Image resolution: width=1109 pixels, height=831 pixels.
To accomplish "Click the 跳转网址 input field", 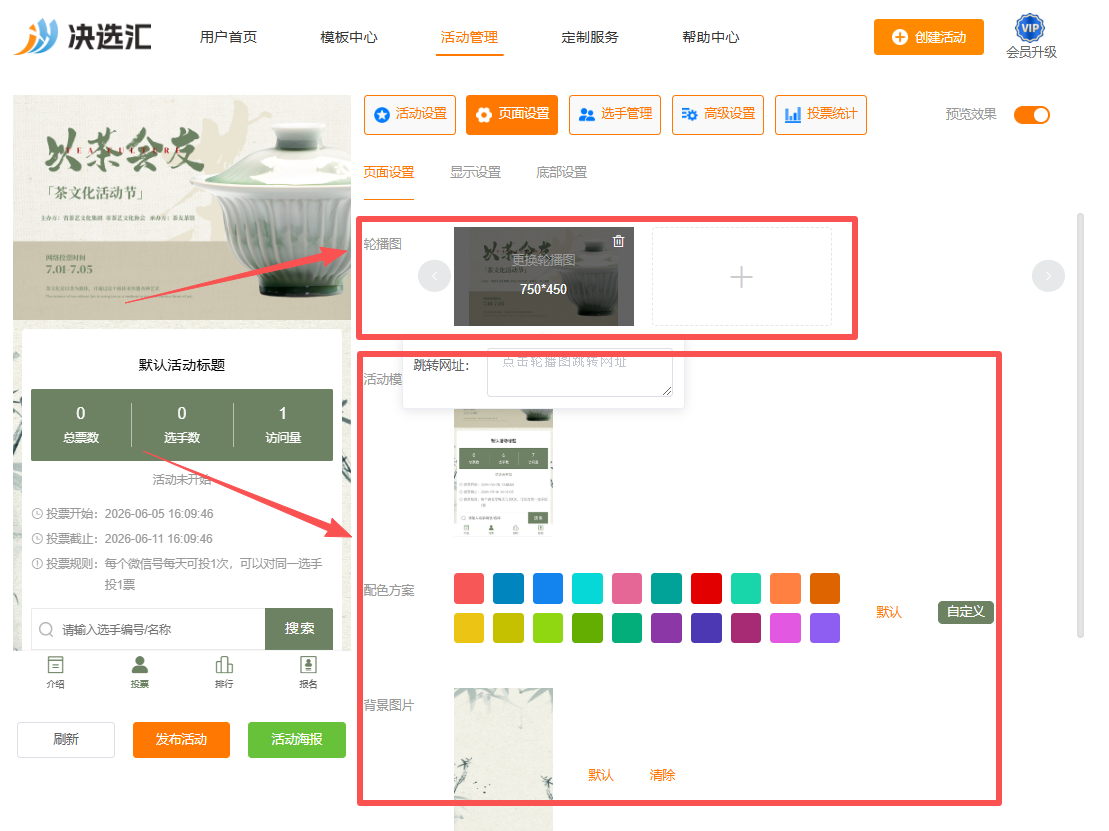I will pyautogui.click(x=580, y=371).
